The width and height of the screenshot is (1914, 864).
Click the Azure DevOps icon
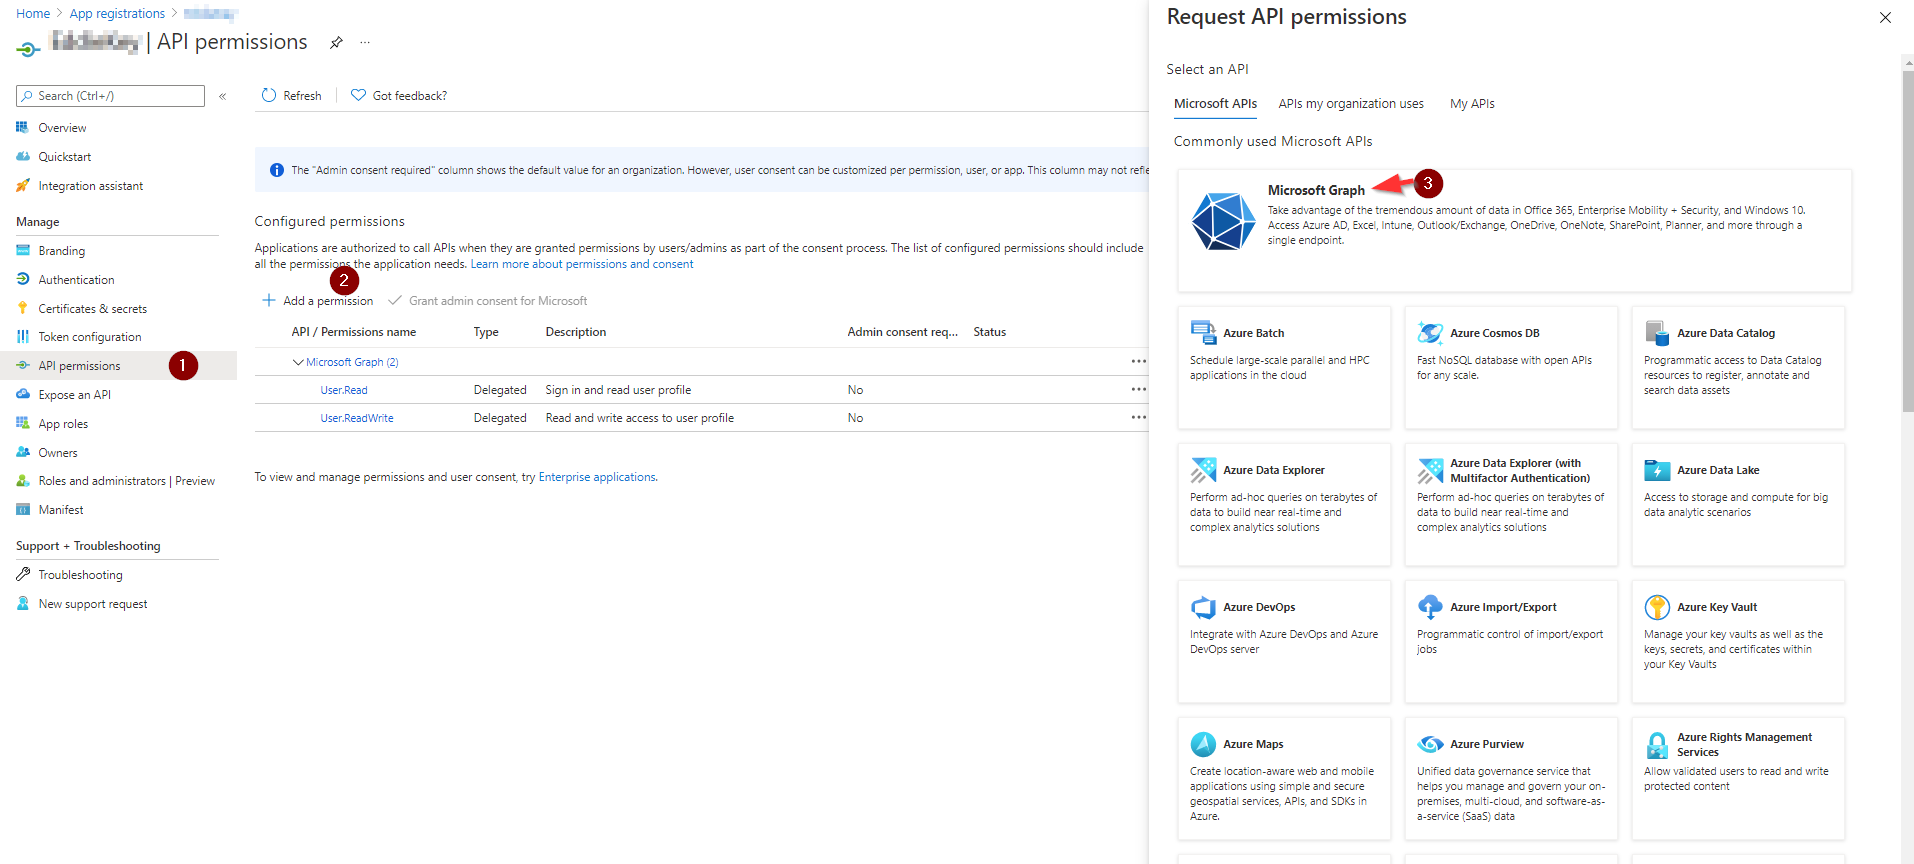click(1204, 606)
